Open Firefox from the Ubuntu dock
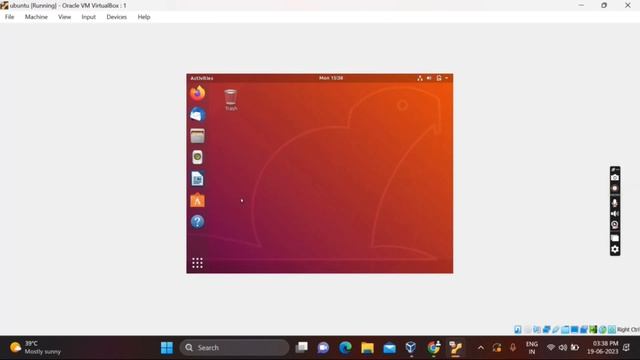This screenshot has width=640, height=360. click(198, 93)
